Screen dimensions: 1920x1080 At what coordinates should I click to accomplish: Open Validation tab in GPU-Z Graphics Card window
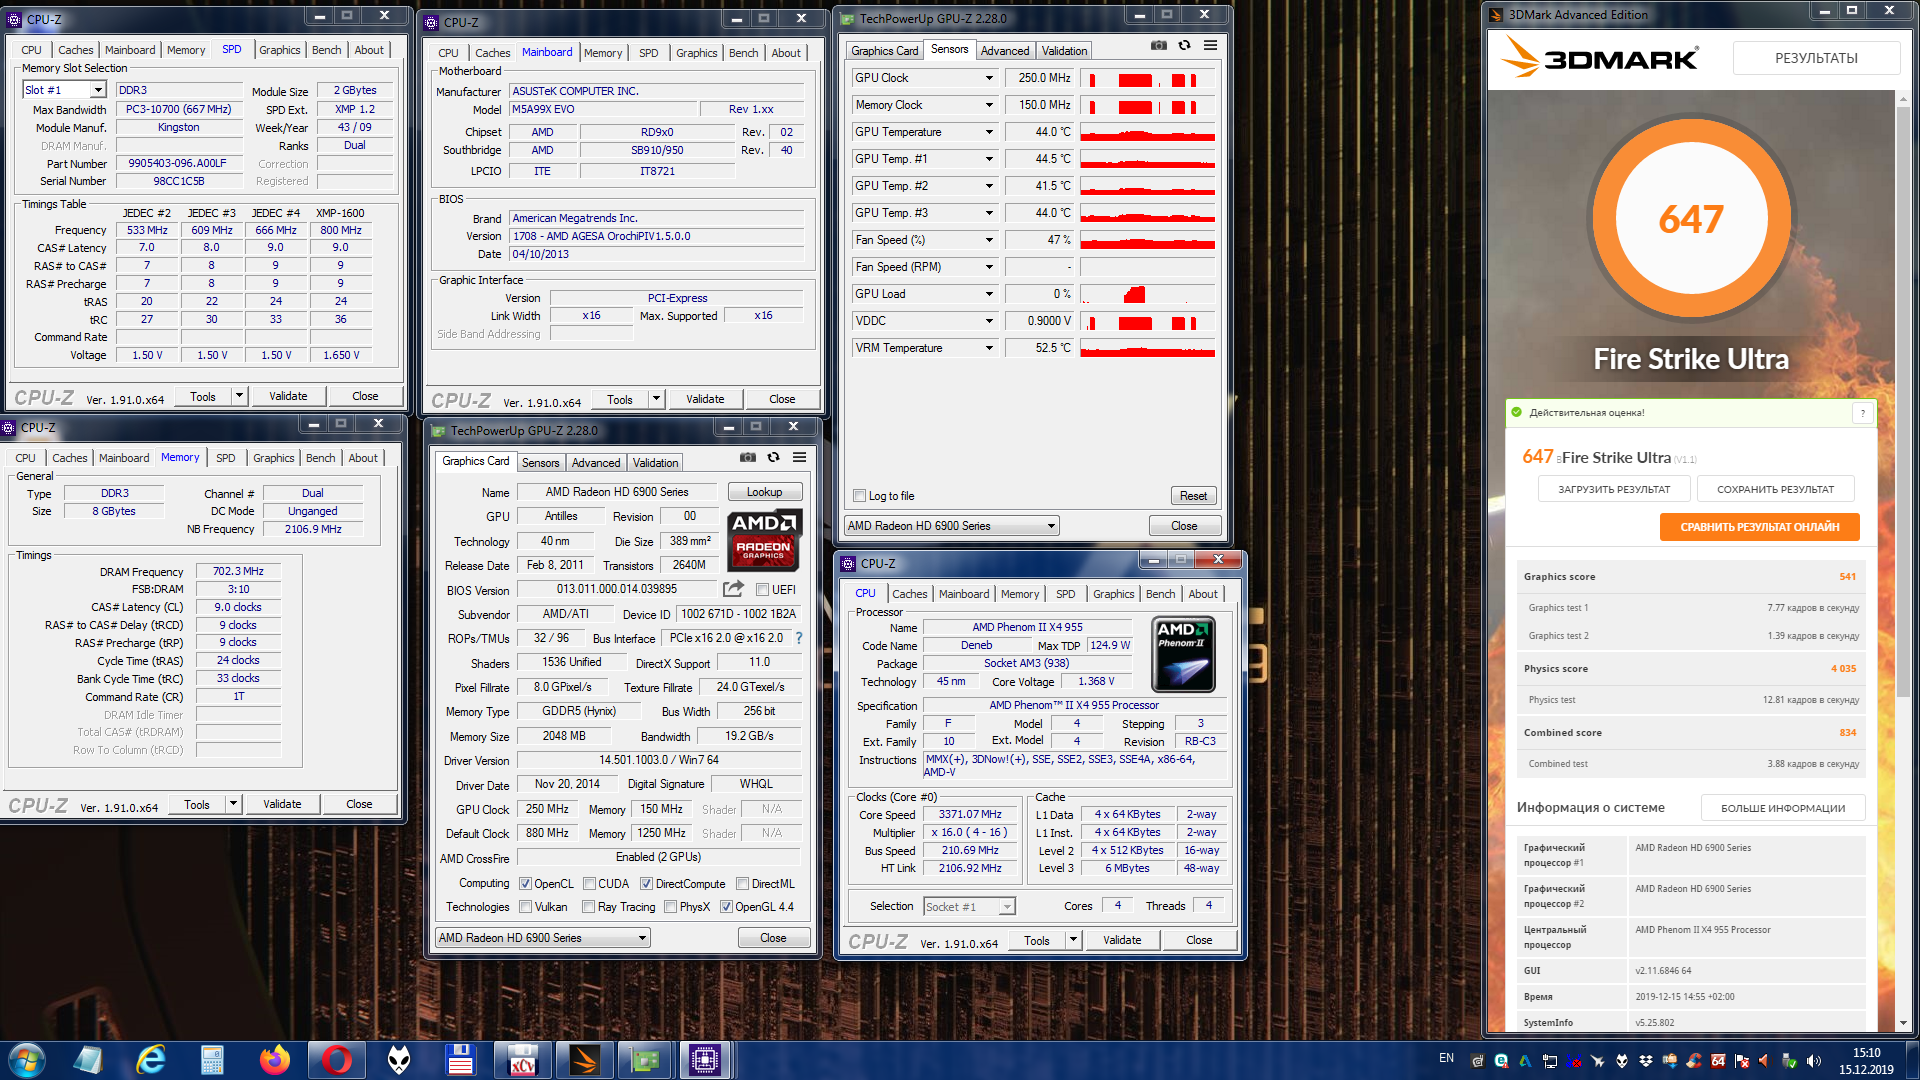click(x=655, y=463)
